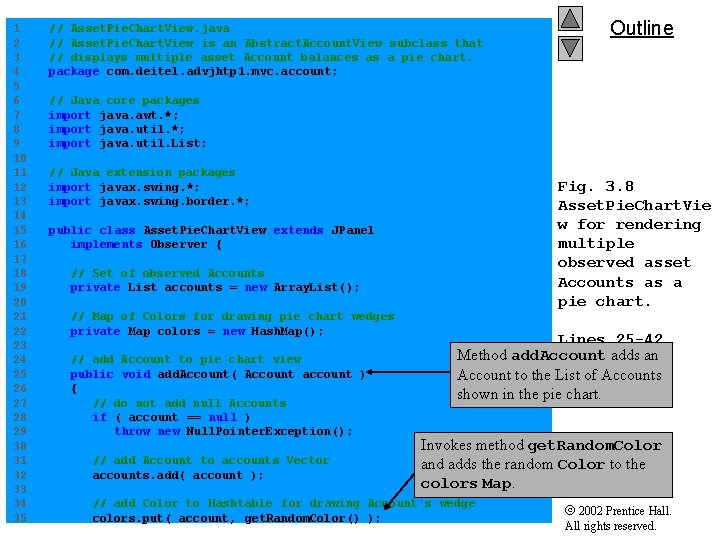Click the 'Method addAccount adds an' callout note

(x=561, y=375)
